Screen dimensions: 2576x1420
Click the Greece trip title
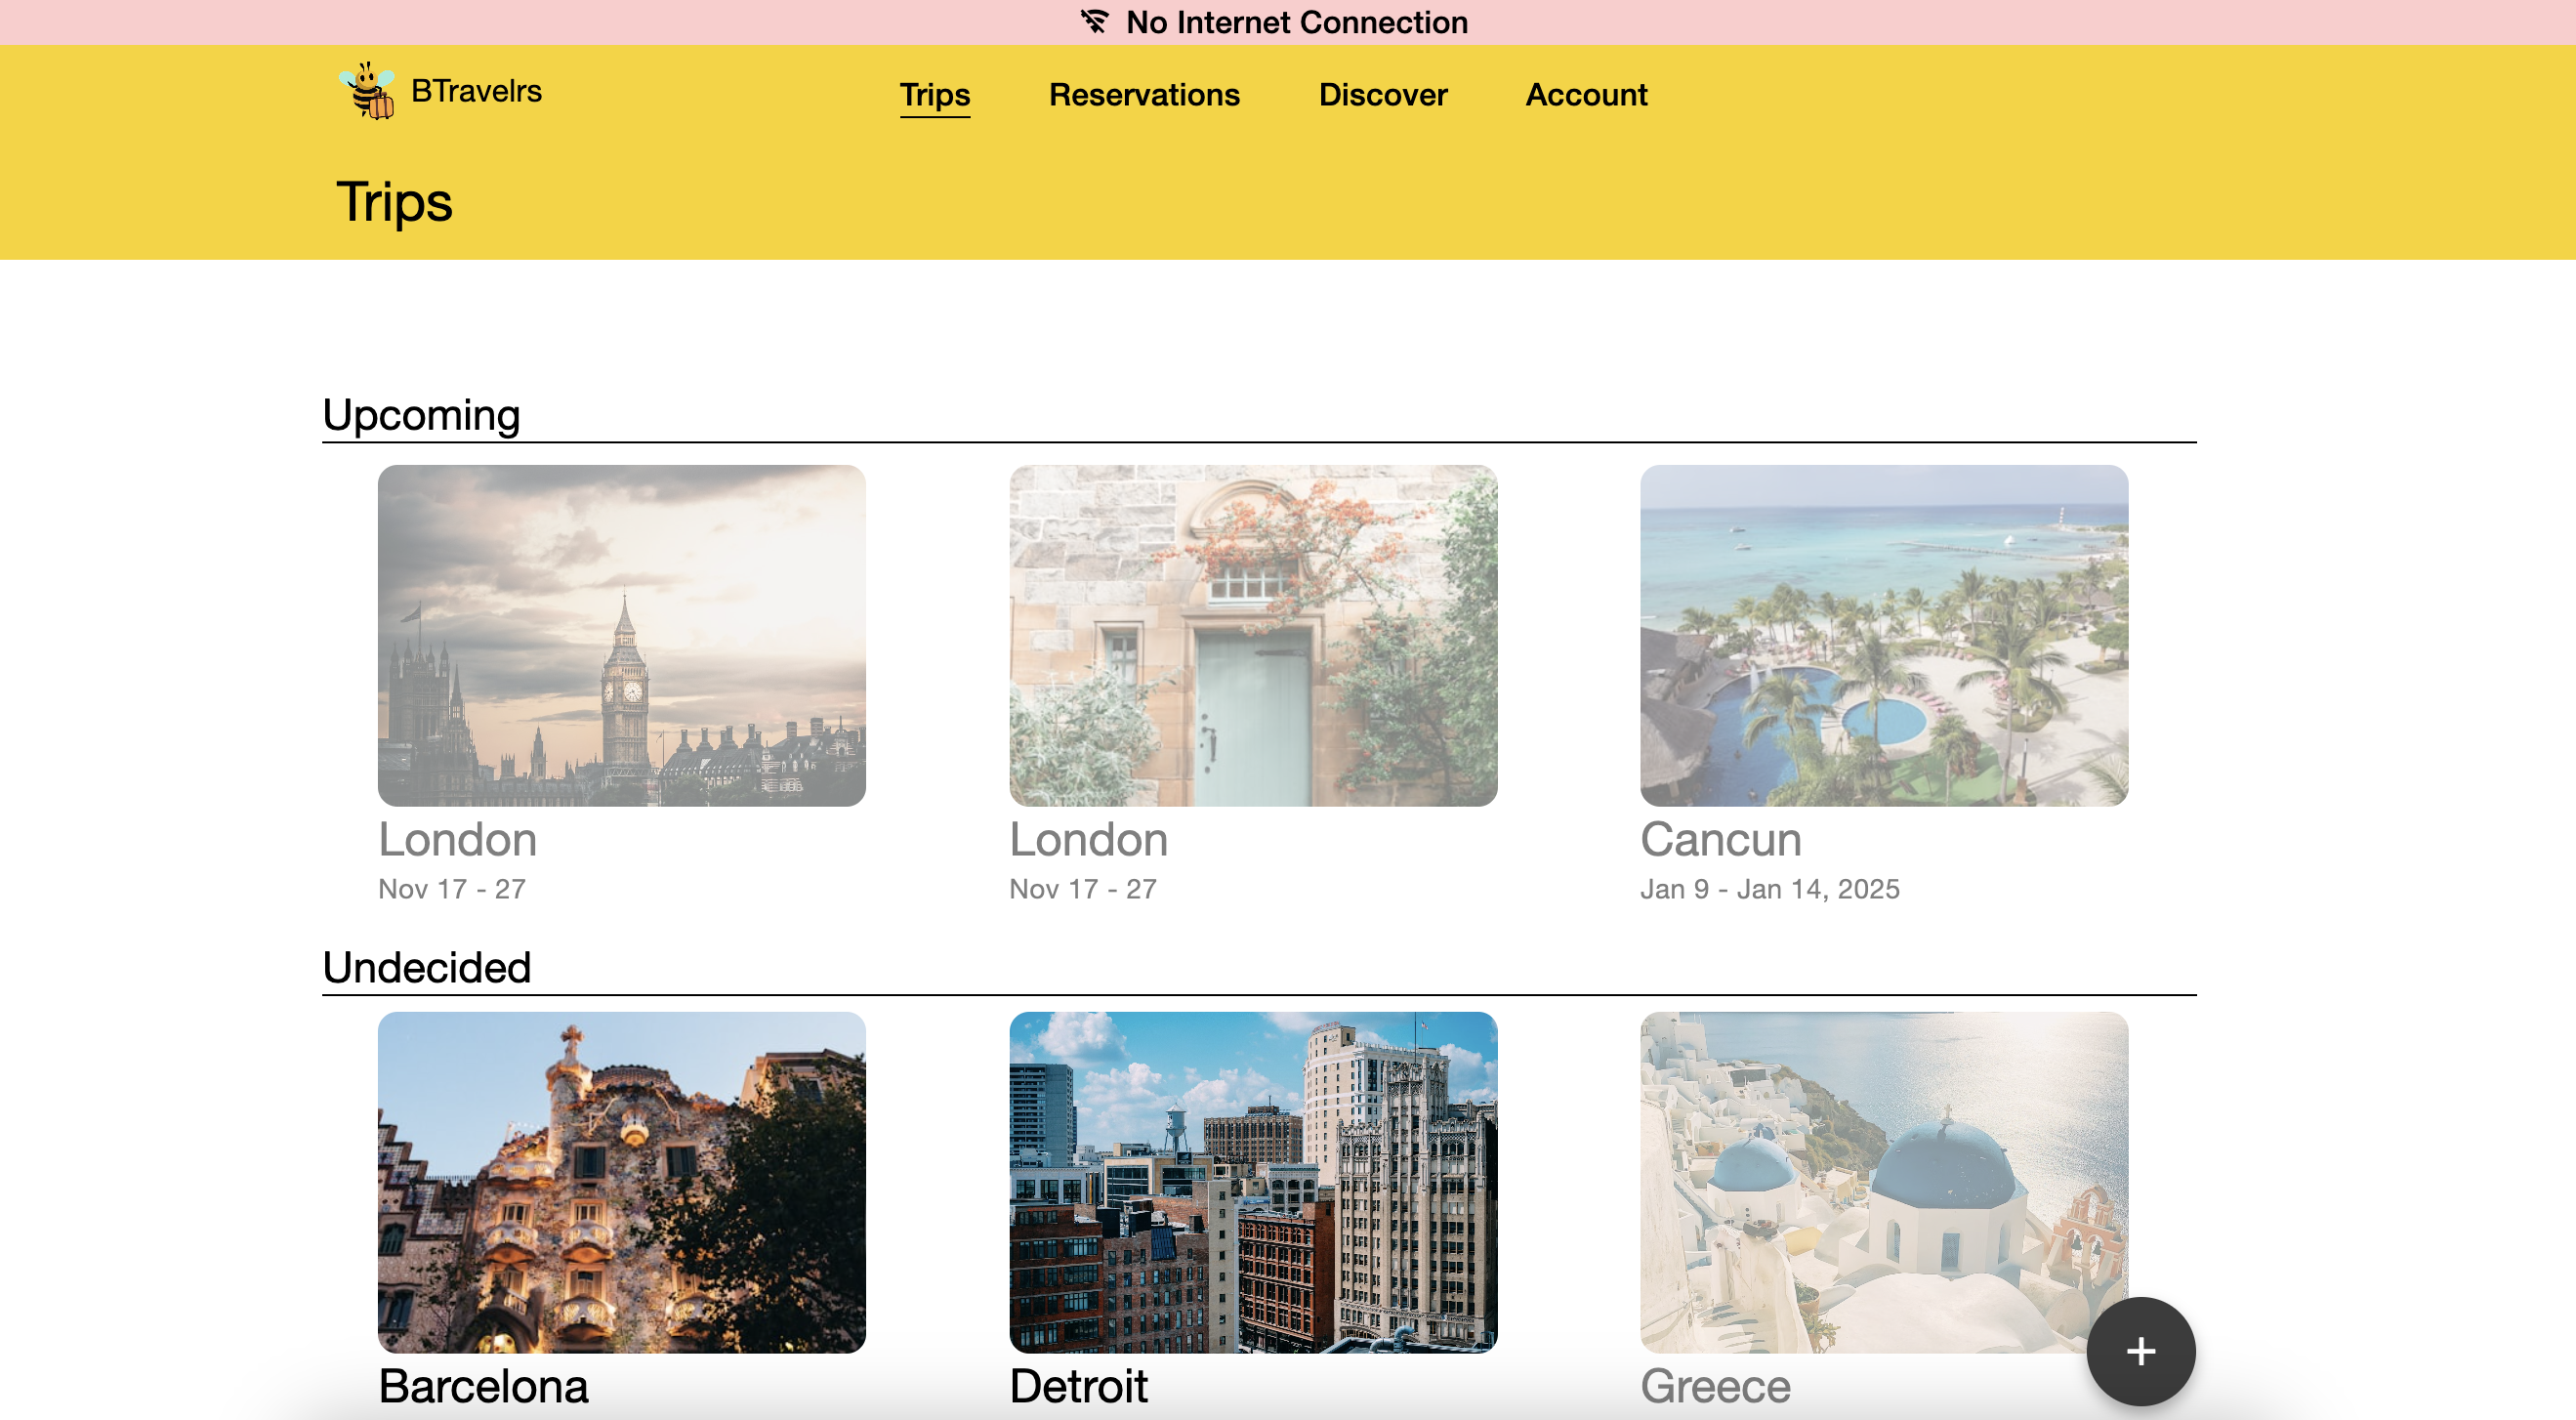pyautogui.click(x=1715, y=1386)
